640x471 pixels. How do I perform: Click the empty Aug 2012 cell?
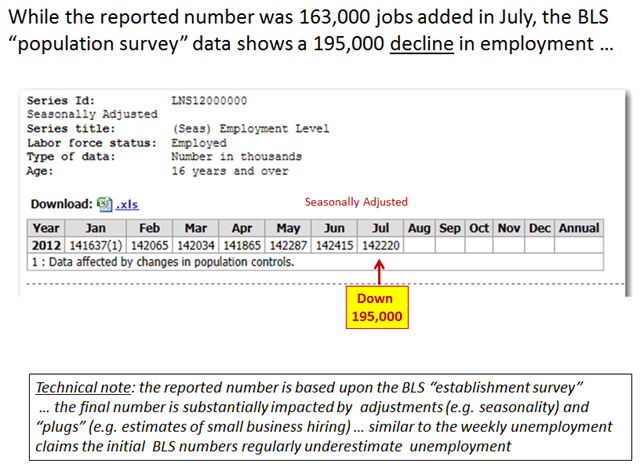(x=419, y=245)
